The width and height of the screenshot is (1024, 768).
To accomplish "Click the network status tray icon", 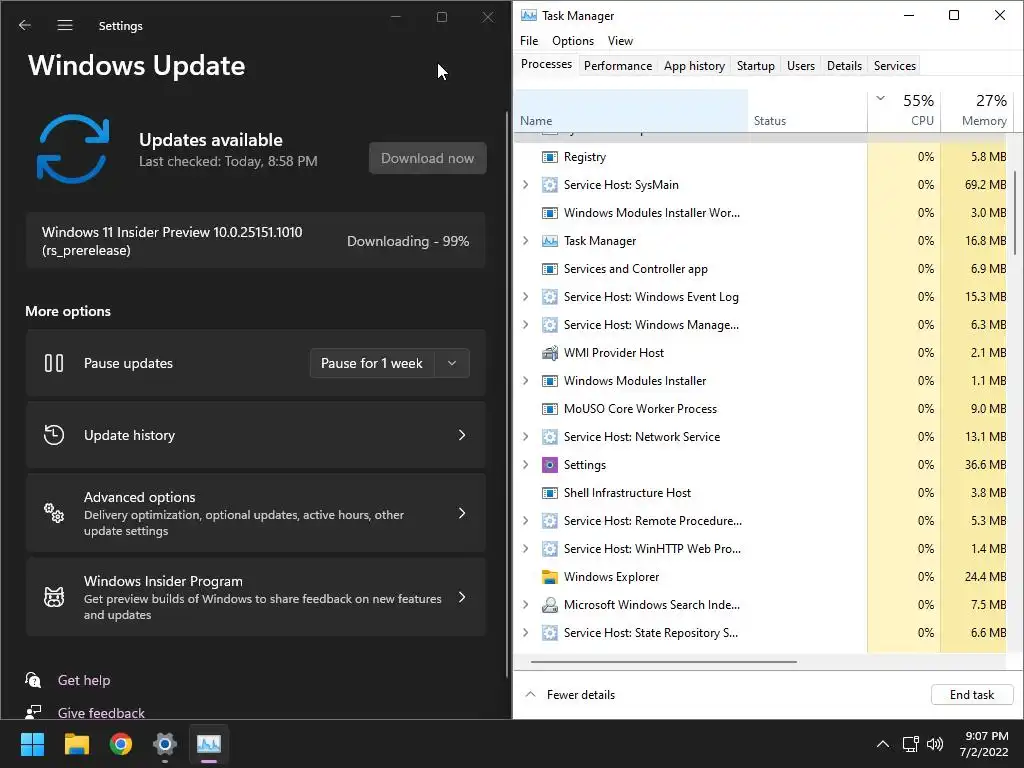I will [x=910, y=744].
